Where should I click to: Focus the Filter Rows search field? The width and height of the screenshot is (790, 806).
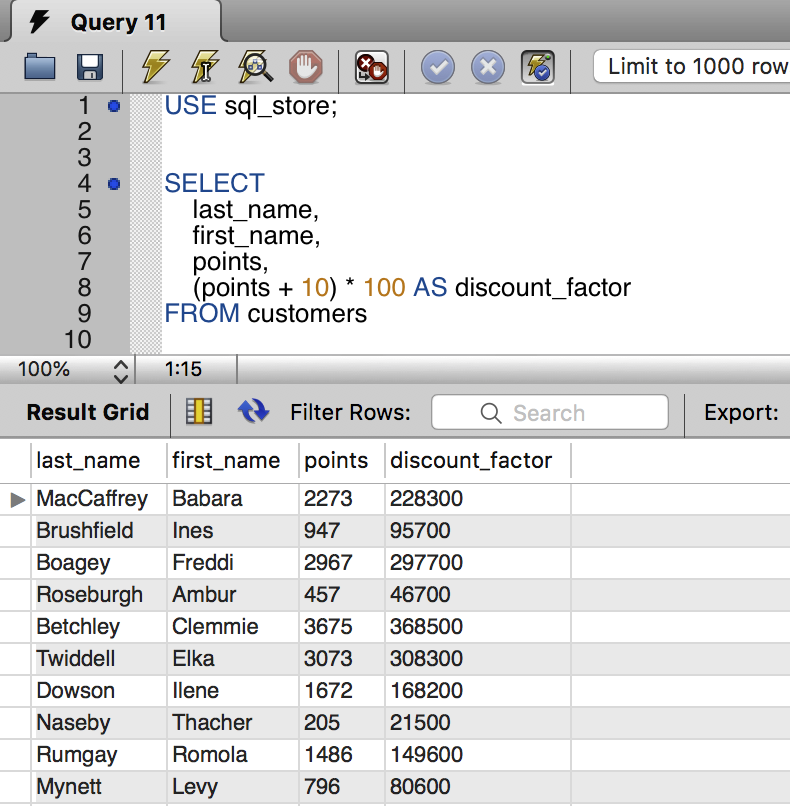coord(550,412)
